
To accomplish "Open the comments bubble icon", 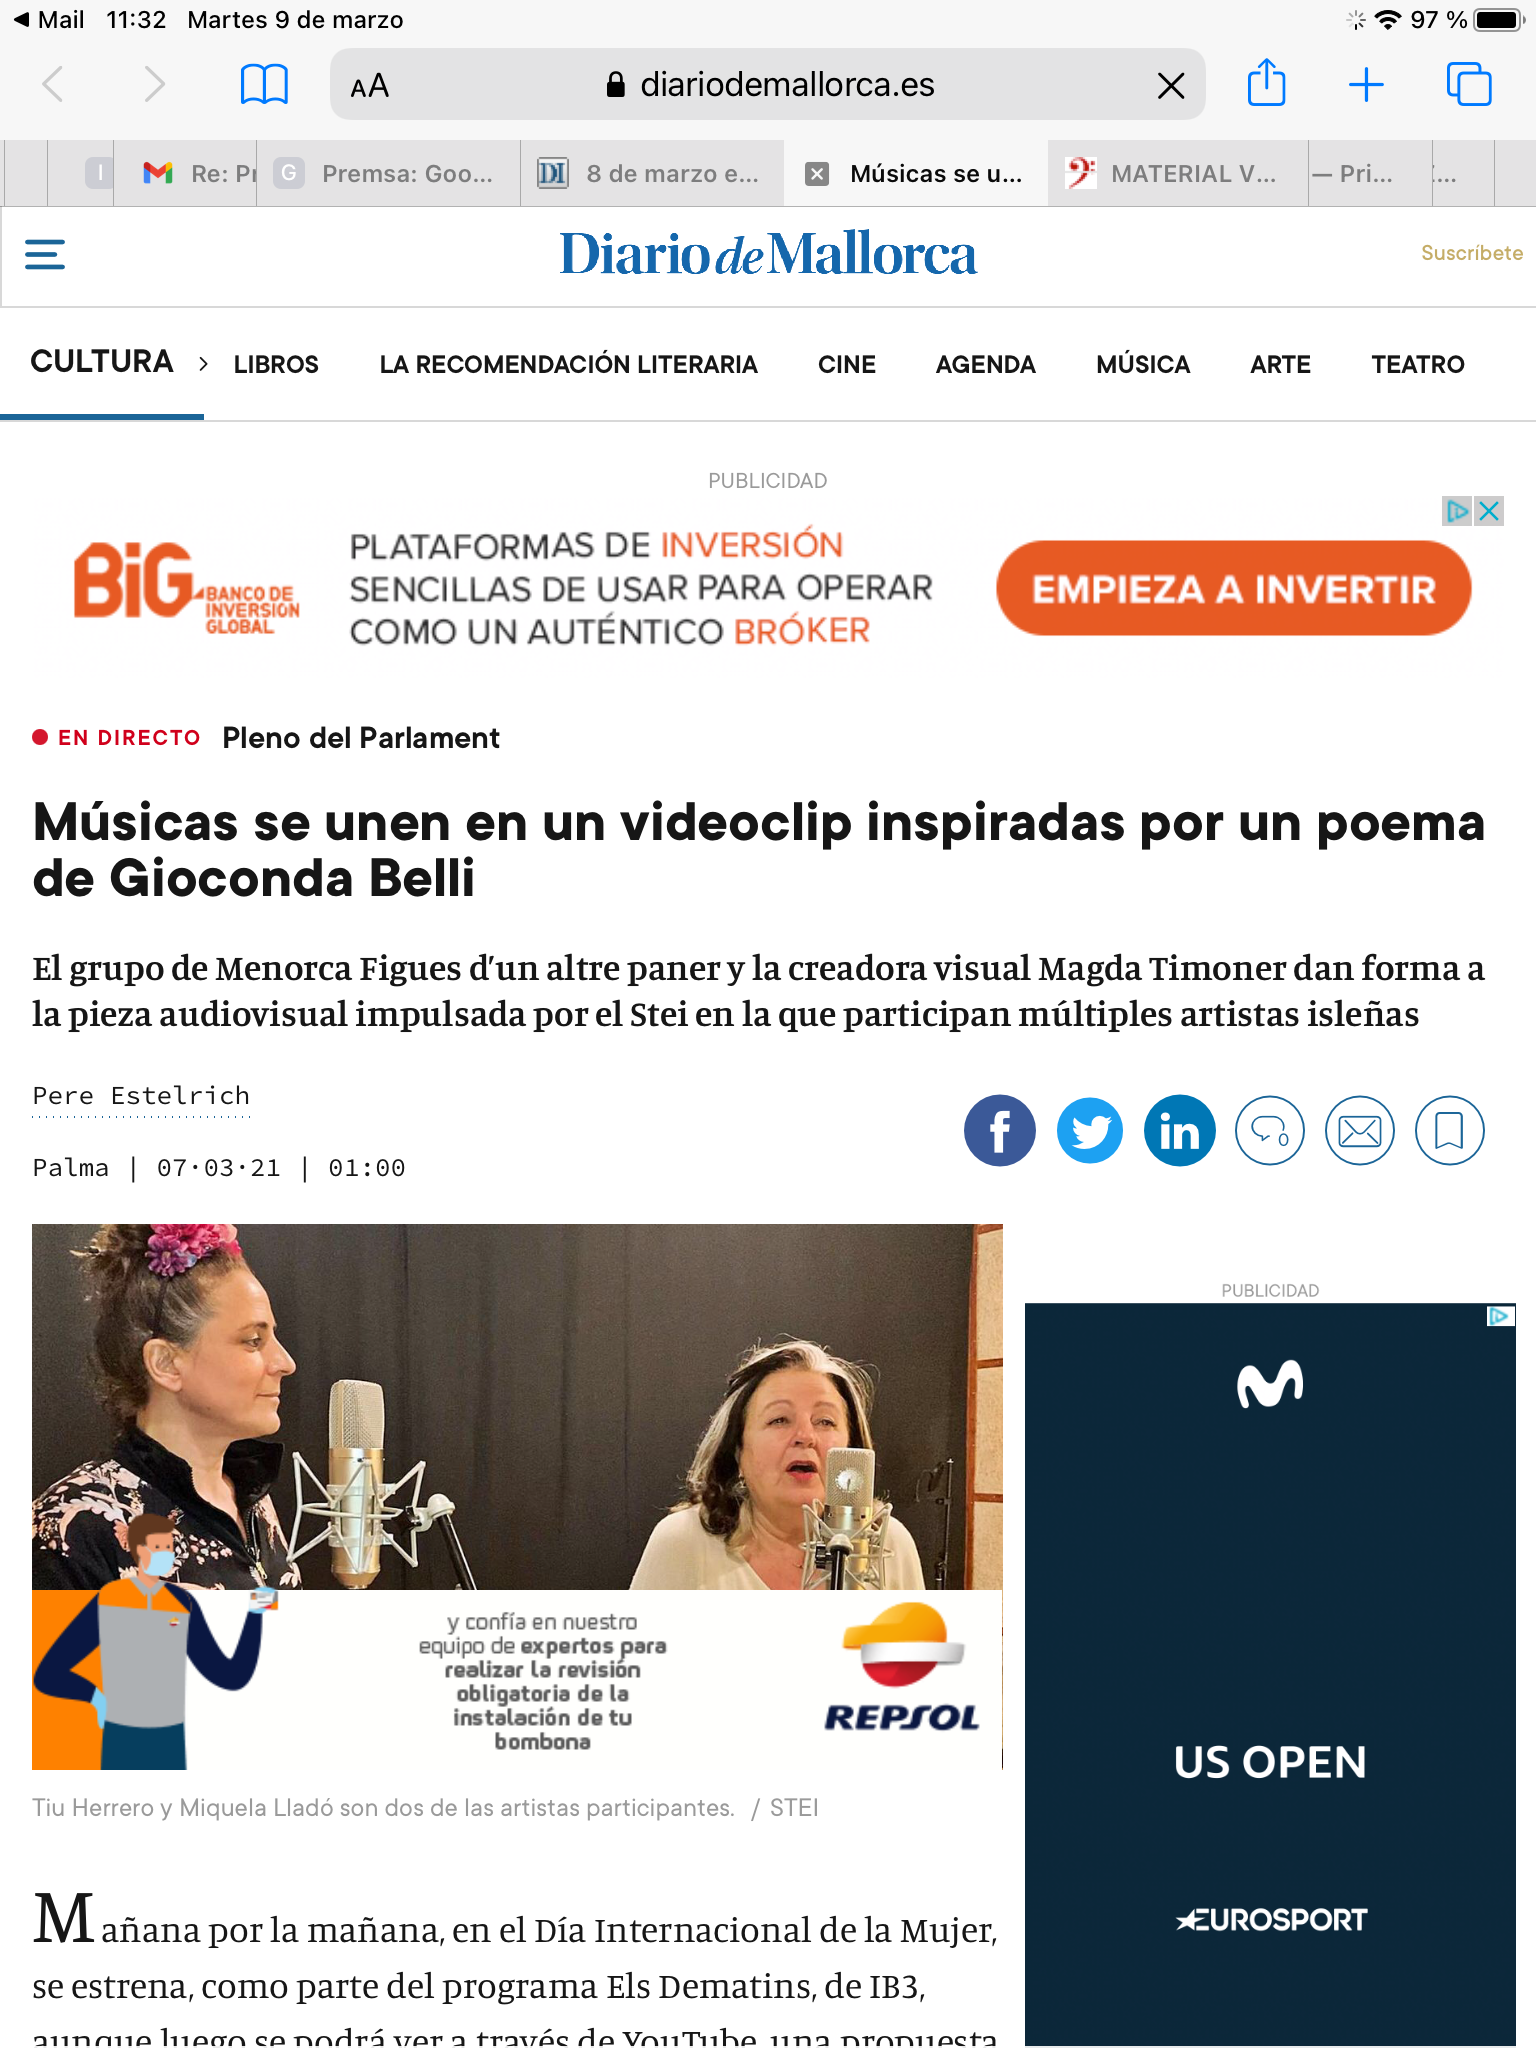I will point(1270,1131).
